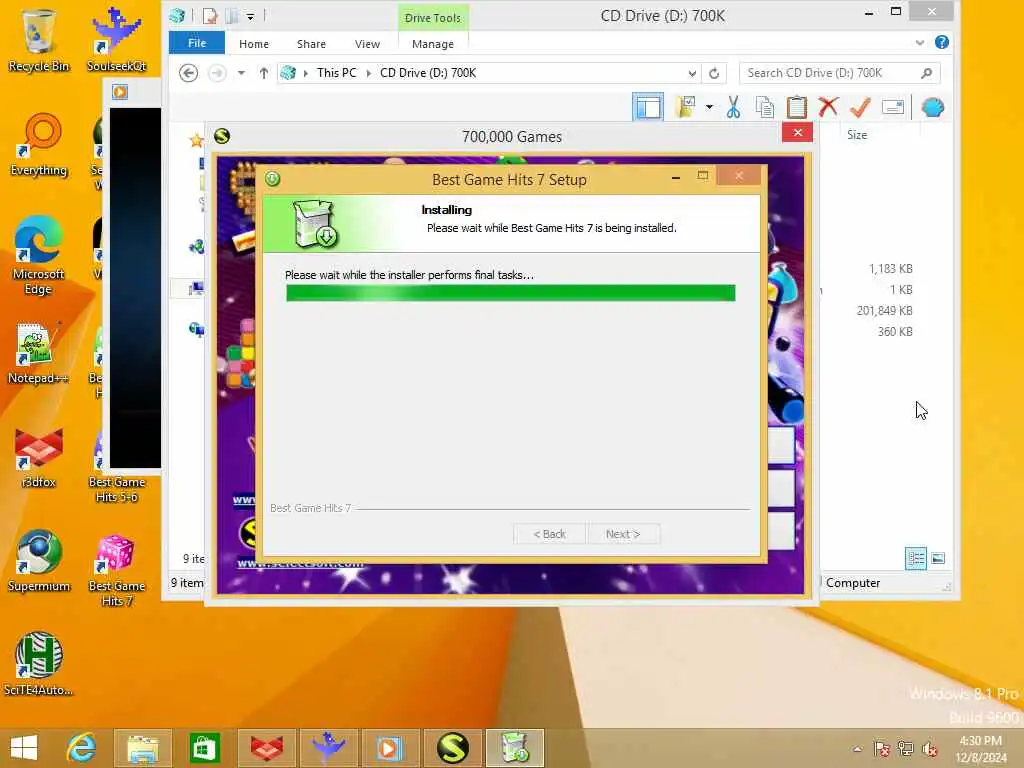Click the 1,183 KB size entry
This screenshot has height=768, width=1024.
[x=890, y=269]
